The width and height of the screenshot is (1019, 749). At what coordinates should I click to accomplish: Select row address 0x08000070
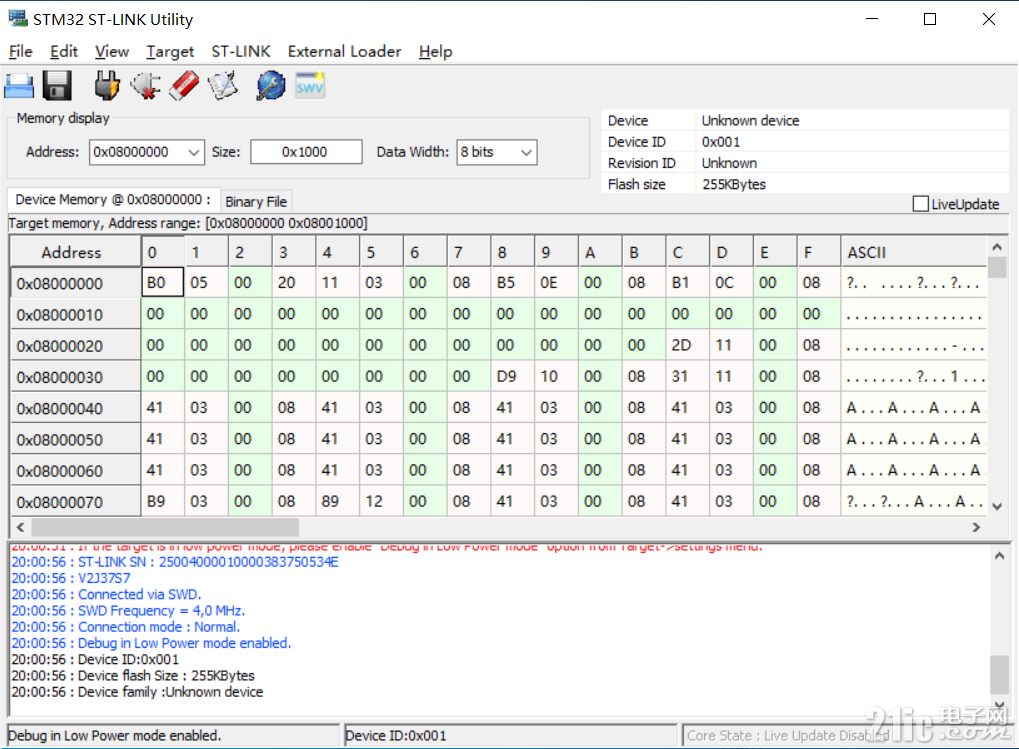coord(75,501)
